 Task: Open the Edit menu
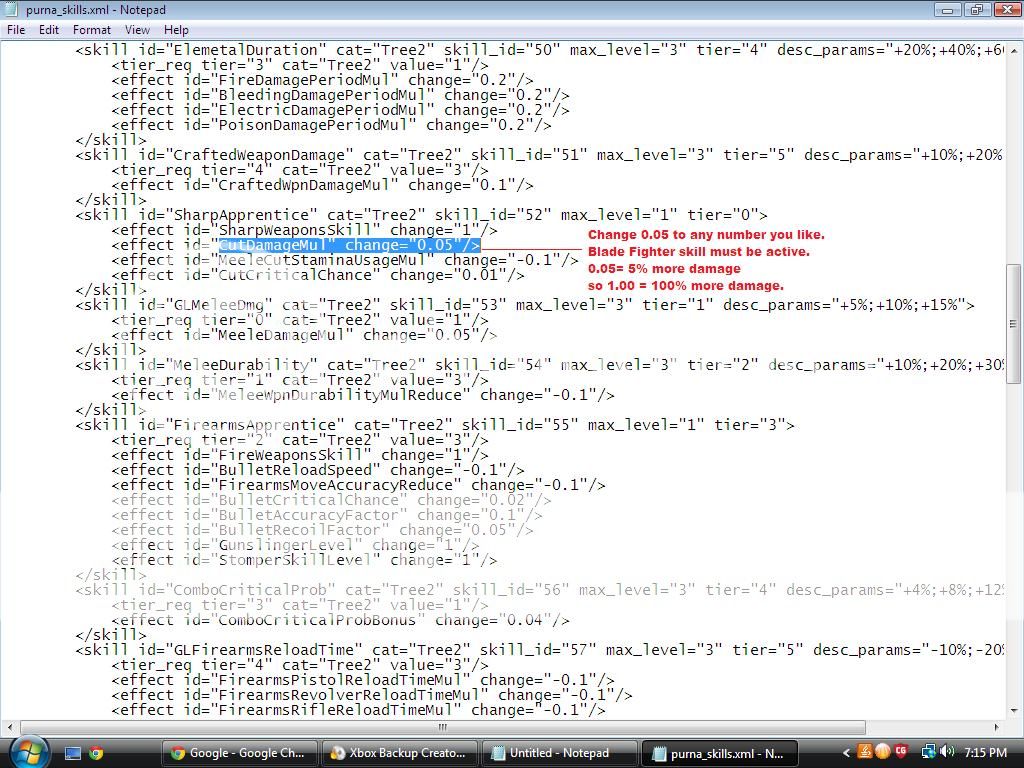click(x=49, y=30)
